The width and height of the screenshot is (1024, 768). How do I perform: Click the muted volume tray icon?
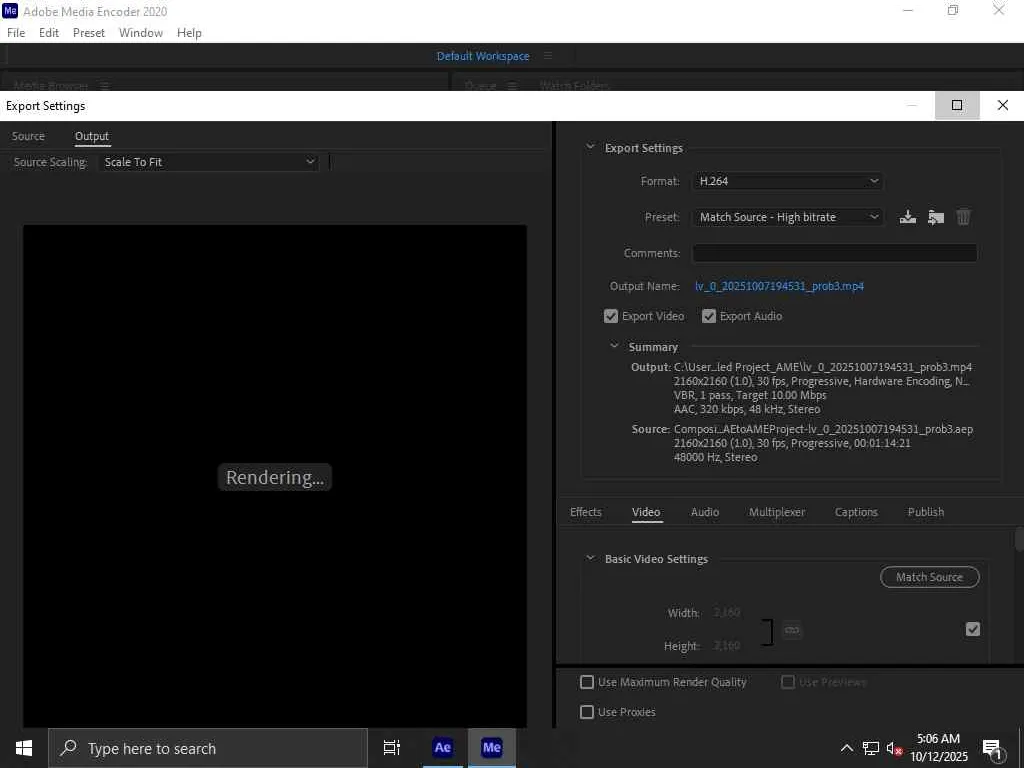(893, 748)
